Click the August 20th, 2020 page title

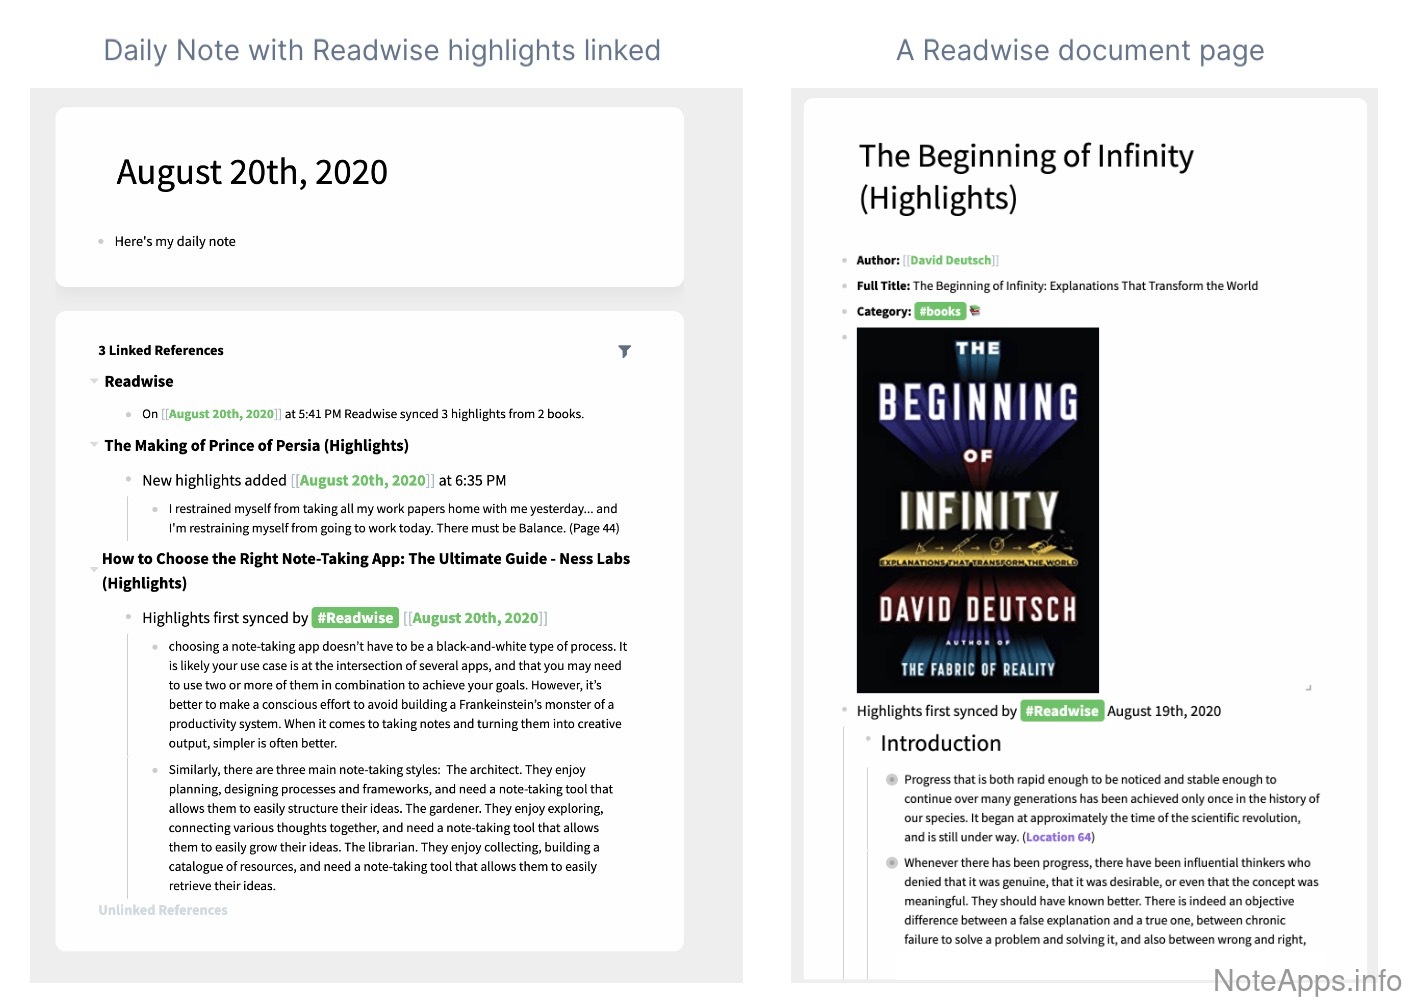pyautogui.click(x=252, y=172)
